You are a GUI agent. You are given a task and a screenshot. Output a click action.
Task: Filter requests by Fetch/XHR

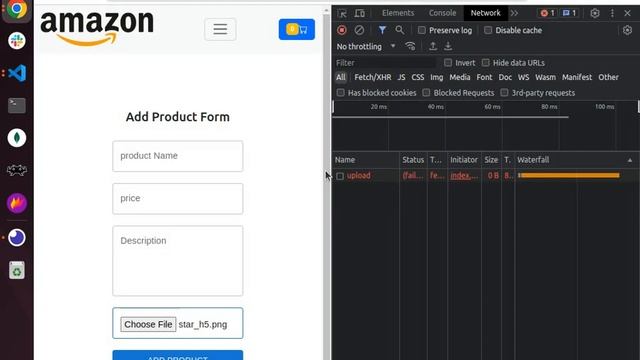click(373, 77)
